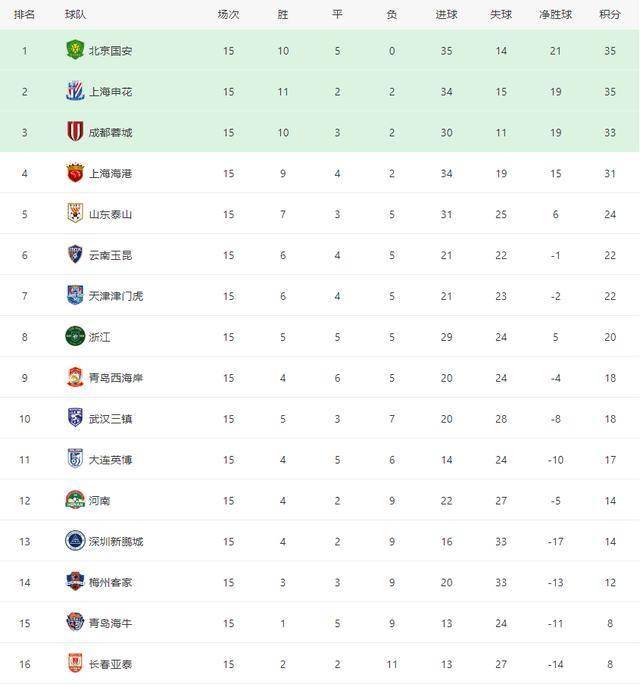Click the 长春亚泰 team badge

(x=74, y=664)
